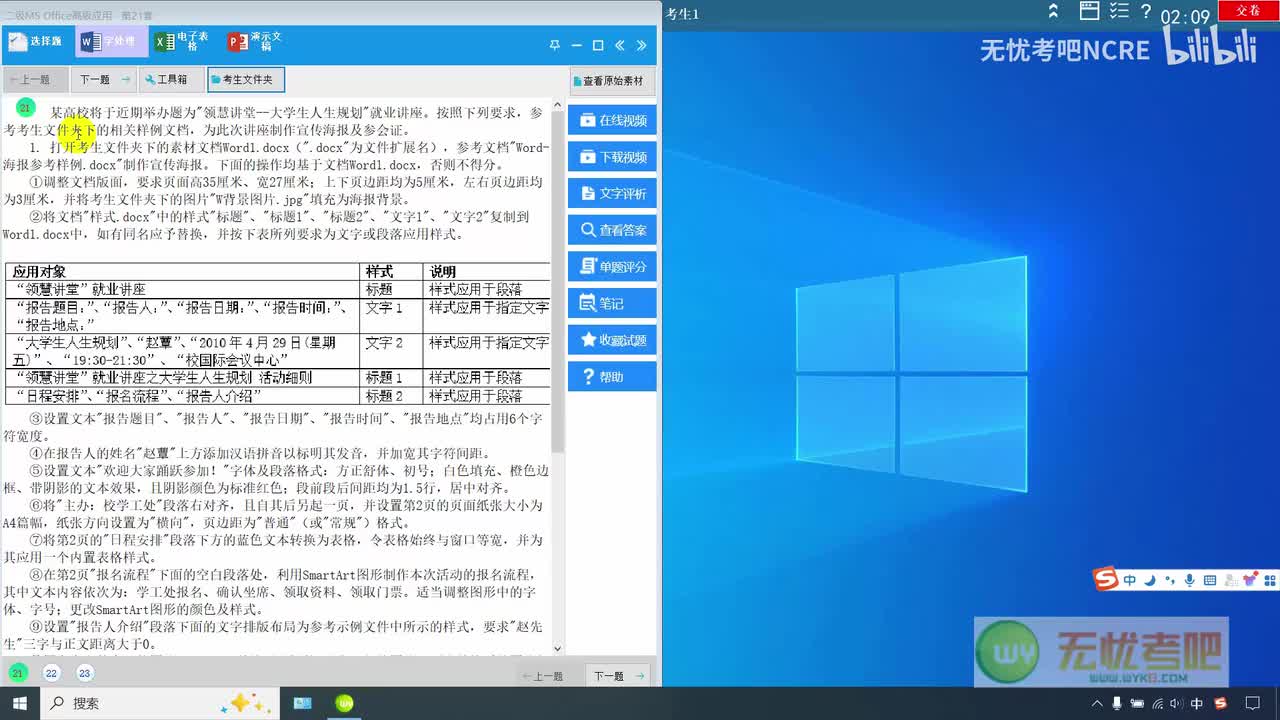Image resolution: width=1280 pixels, height=720 pixels.
Task: Click green WY app taskbar icon
Action: pyautogui.click(x=344, y=703)
